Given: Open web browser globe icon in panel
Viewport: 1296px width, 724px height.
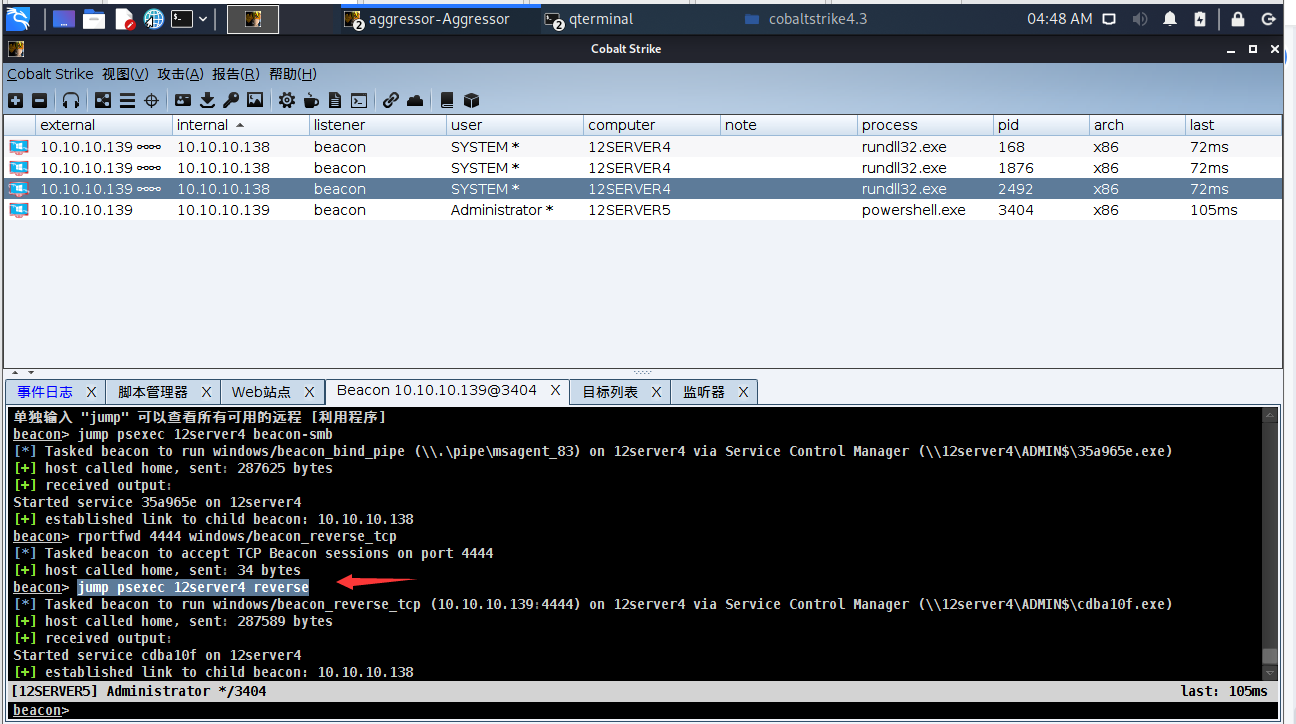Looking at the screenshot, I should pos(154,18).
